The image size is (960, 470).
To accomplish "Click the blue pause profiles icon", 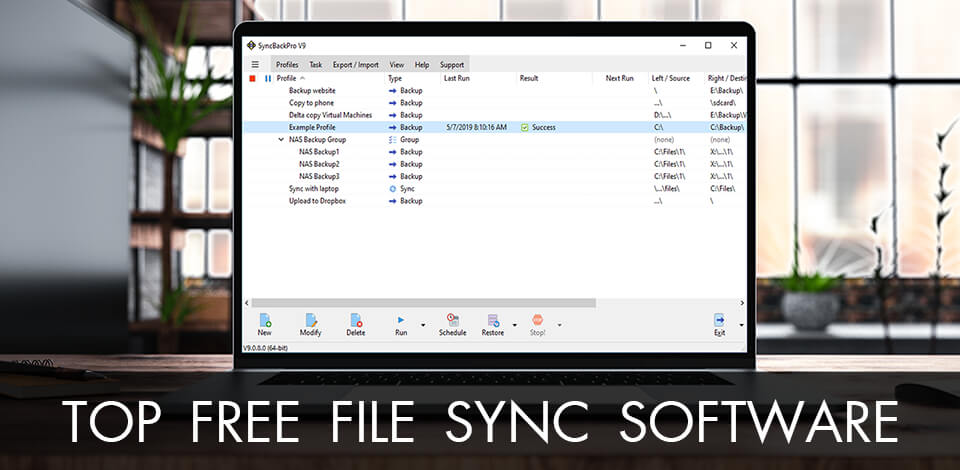I will pyautogui.click(x=268, y=78).
